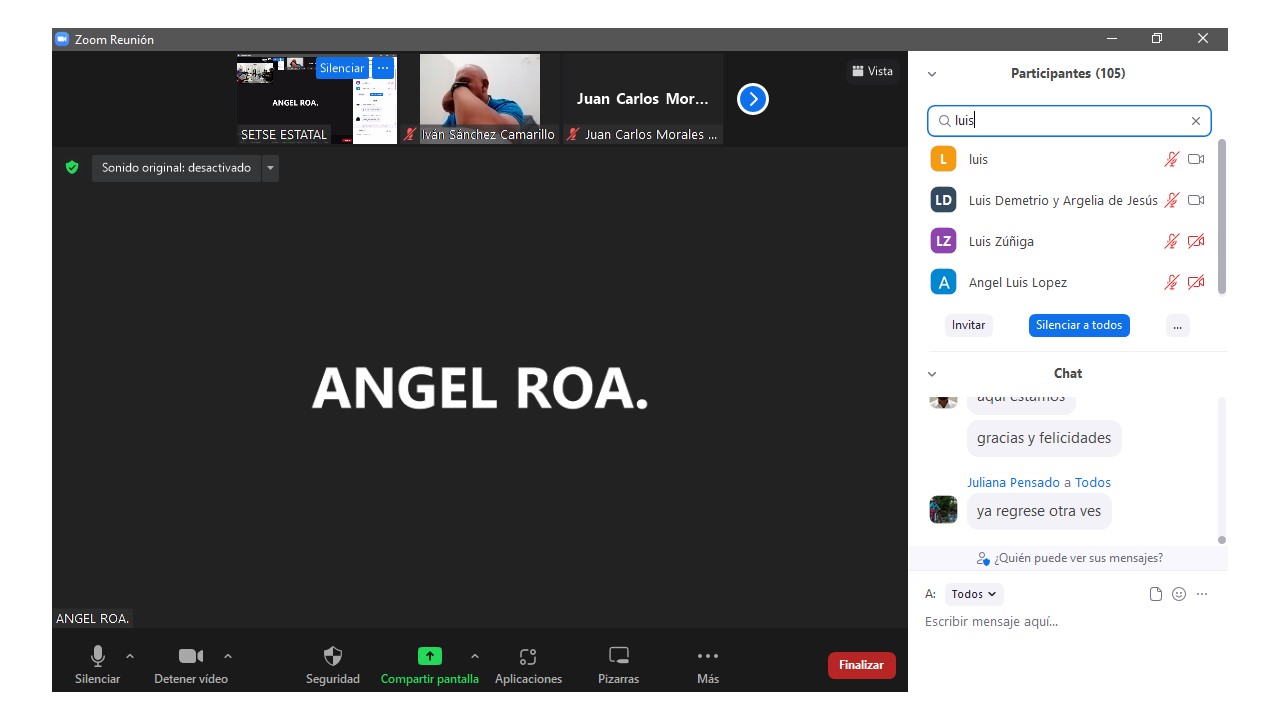Open the Seguridad shield menu
1280x720 pixels.
pyautogui.click(x=333, y=665)
